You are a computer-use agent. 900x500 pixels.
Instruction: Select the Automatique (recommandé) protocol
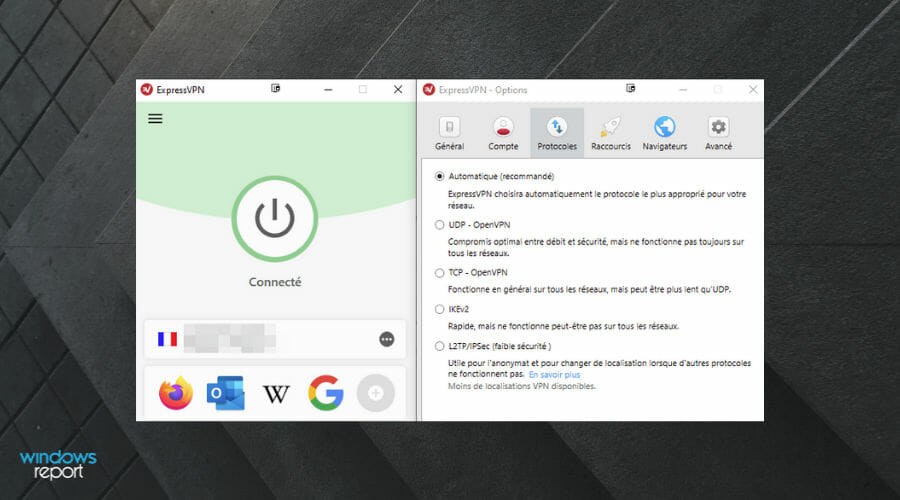440,176
